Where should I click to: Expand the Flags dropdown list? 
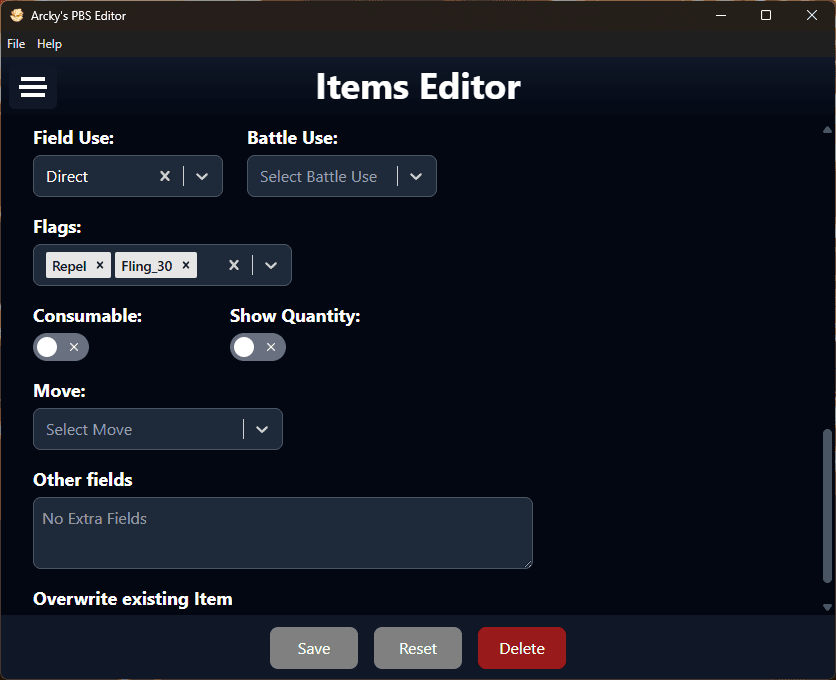click(x=271, y=265)
